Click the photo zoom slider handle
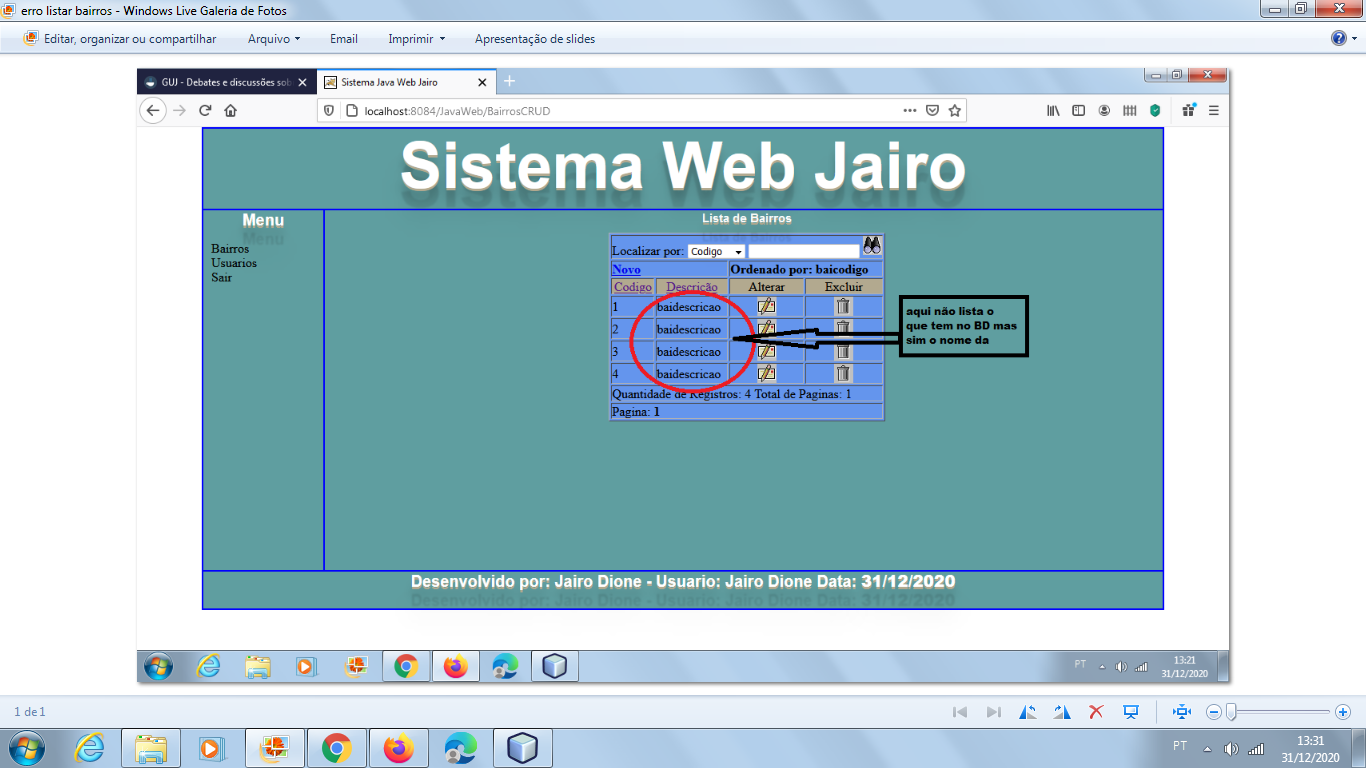This screenshot has width=1366, height=768. pyautogui.click(x=1231, y=712)
